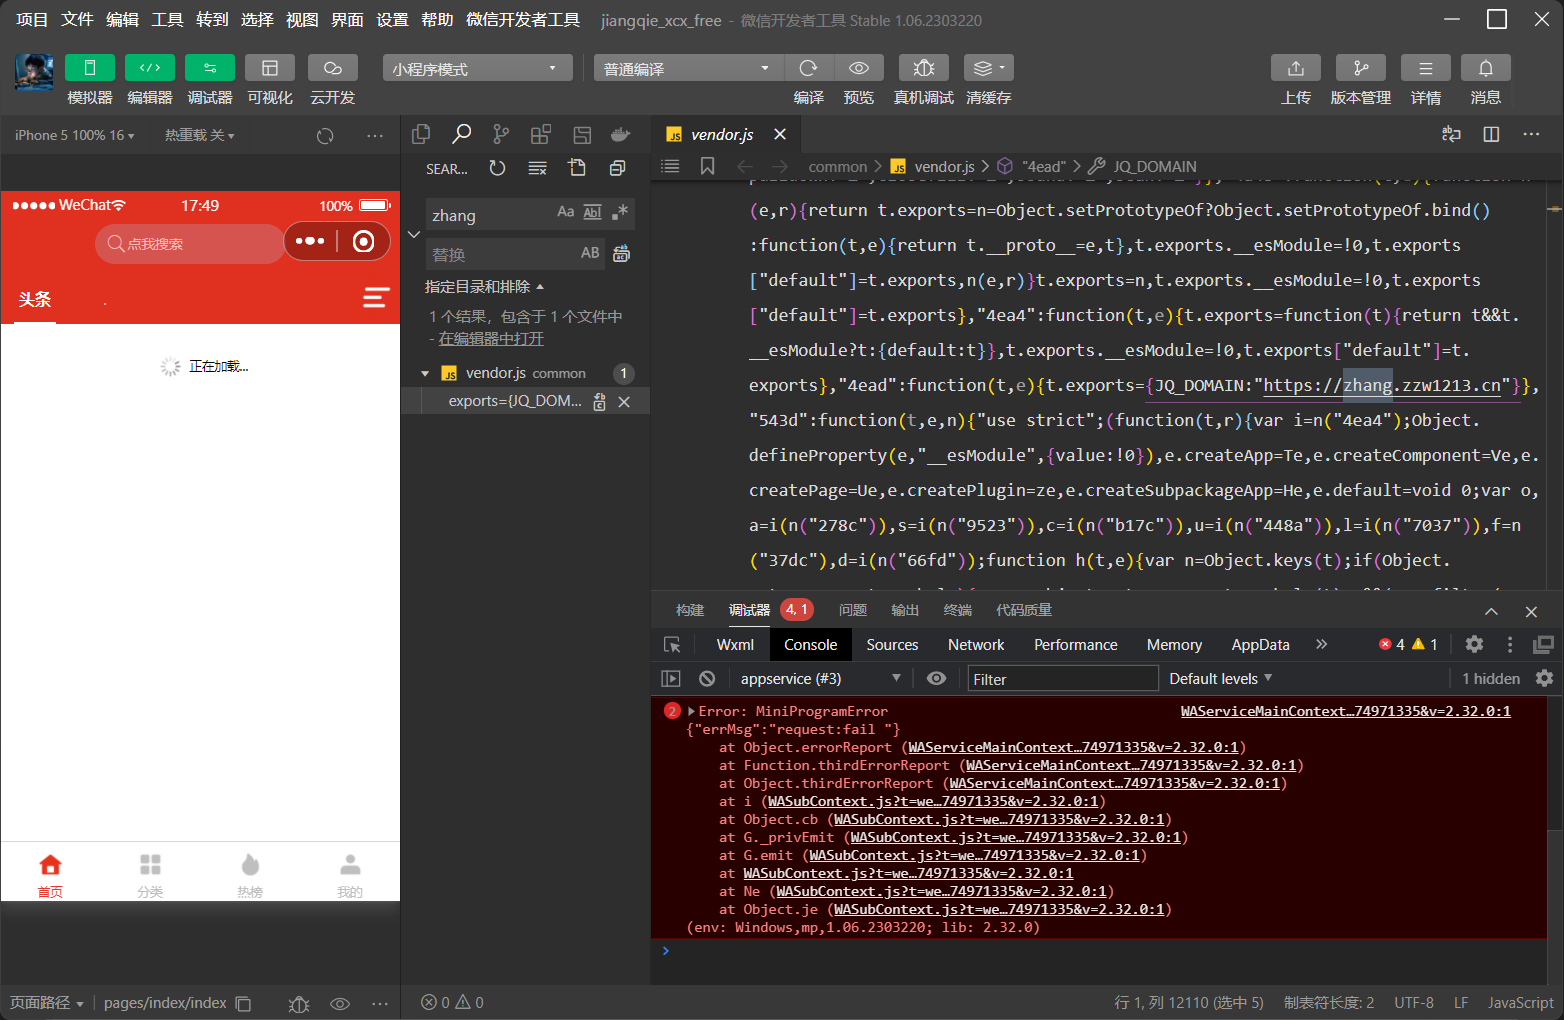Open the iPhone 5 device dropdown
Image resolution: width=1564 pixels, height=1020 pixels.
[74, 135]
